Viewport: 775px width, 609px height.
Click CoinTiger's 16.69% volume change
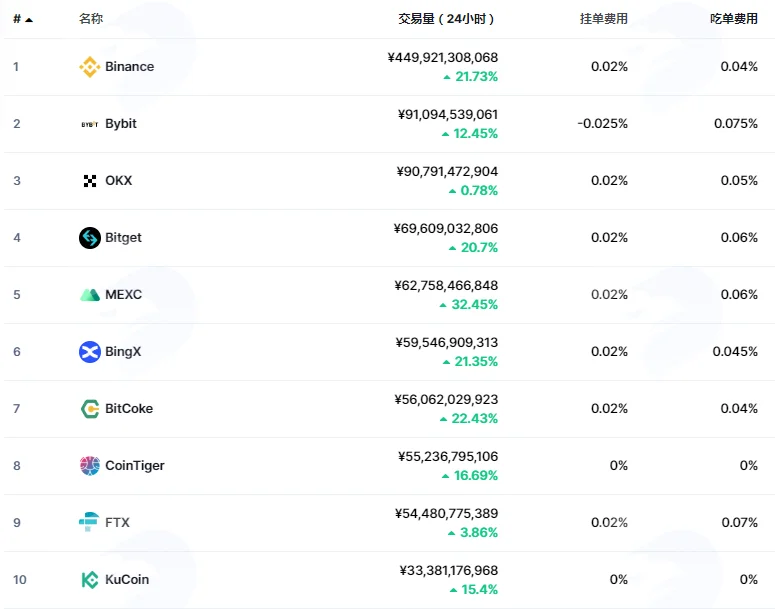click(x=470, y=476)
